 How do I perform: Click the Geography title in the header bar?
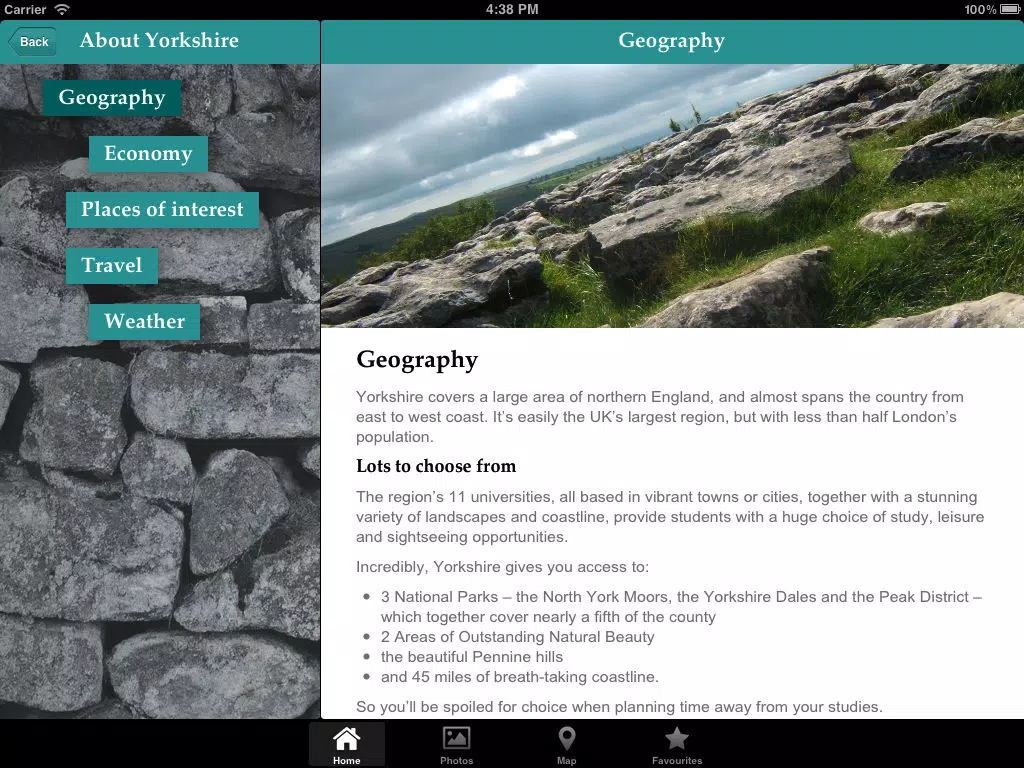click(671, 40)
